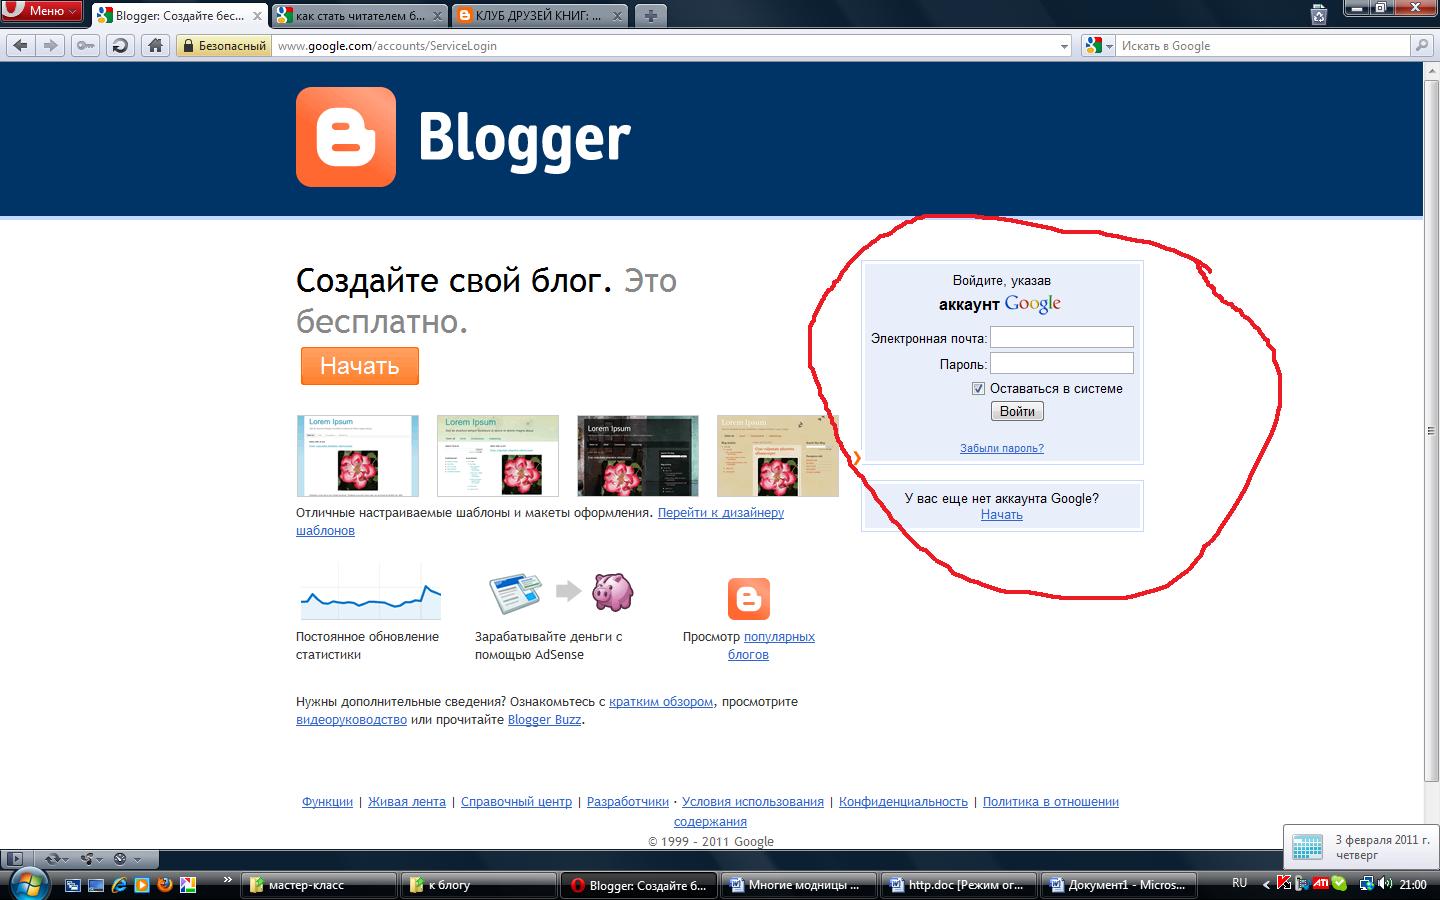The height and width of the screenshot is (900, 1440).
Task: Select the dark template thumbnail
Action: point(638,456)
